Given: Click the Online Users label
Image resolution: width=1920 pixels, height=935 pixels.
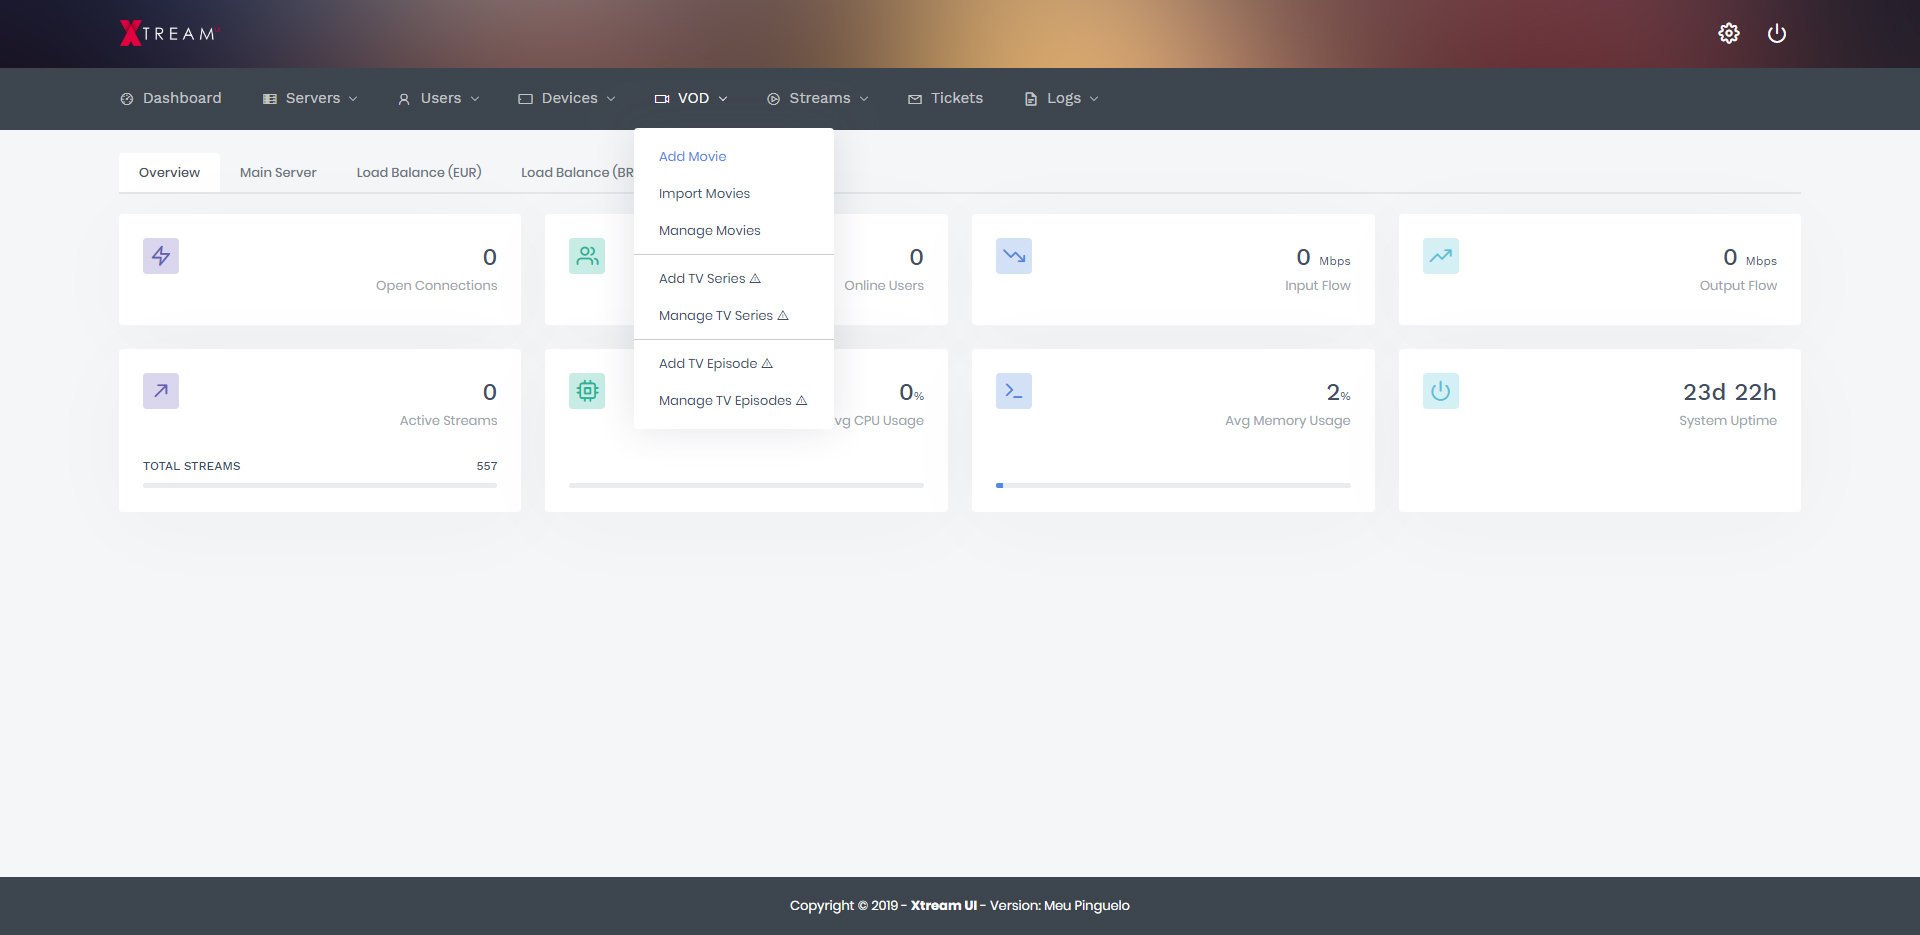Looking at the screenshot, I should pos(884,286).
